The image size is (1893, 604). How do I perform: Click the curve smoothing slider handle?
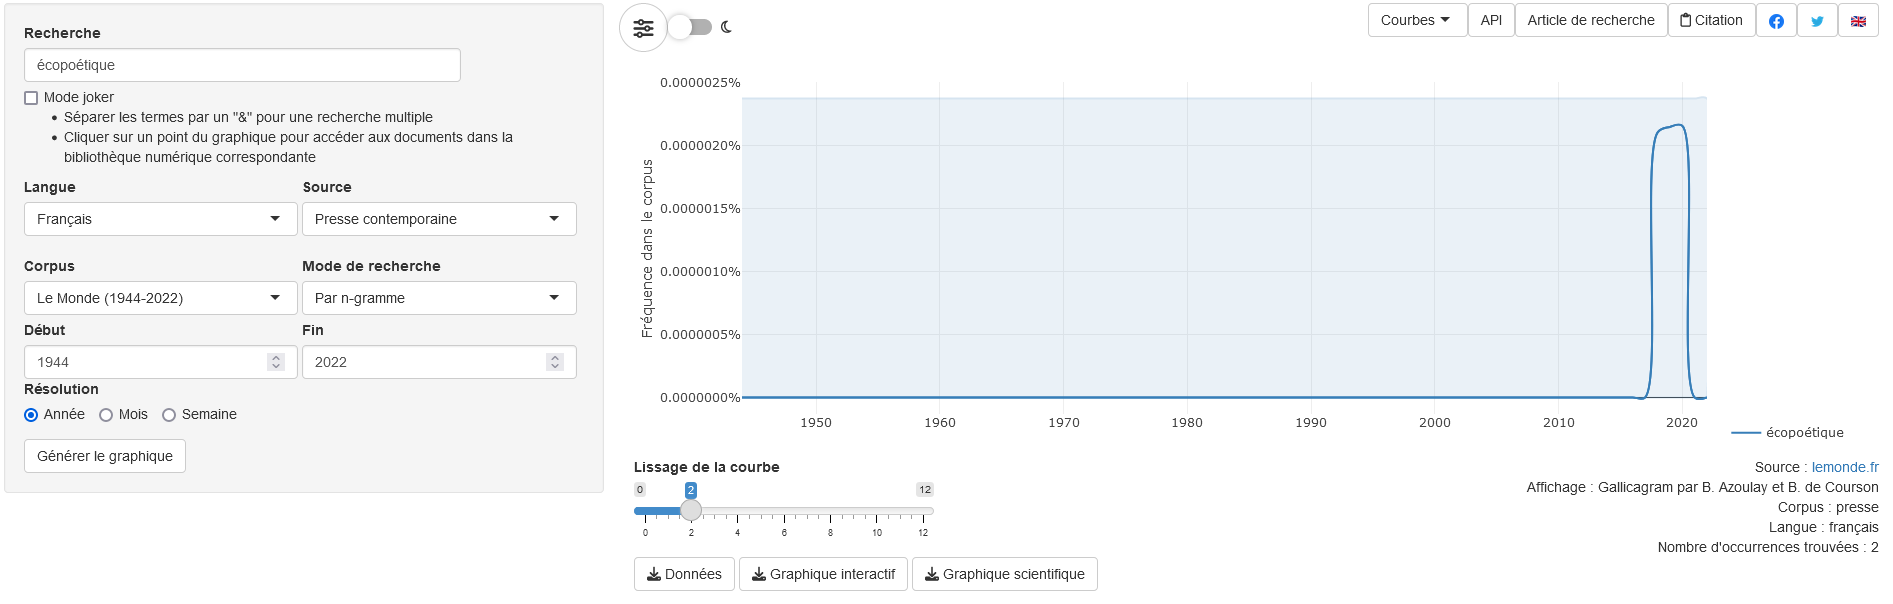(691, 510)
